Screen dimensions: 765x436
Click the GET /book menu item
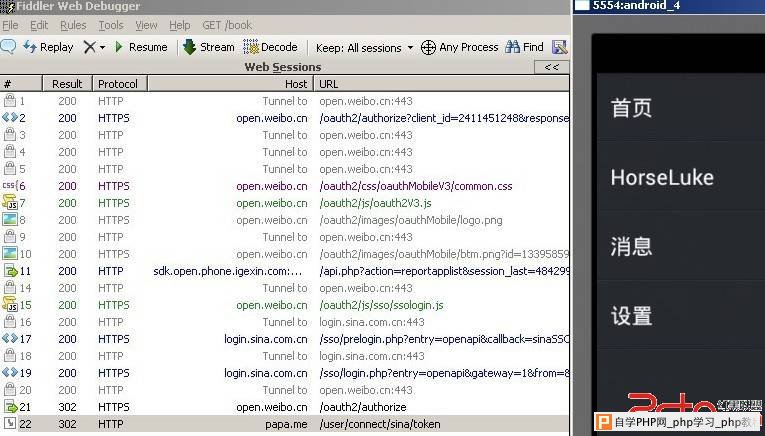[227, 25]
